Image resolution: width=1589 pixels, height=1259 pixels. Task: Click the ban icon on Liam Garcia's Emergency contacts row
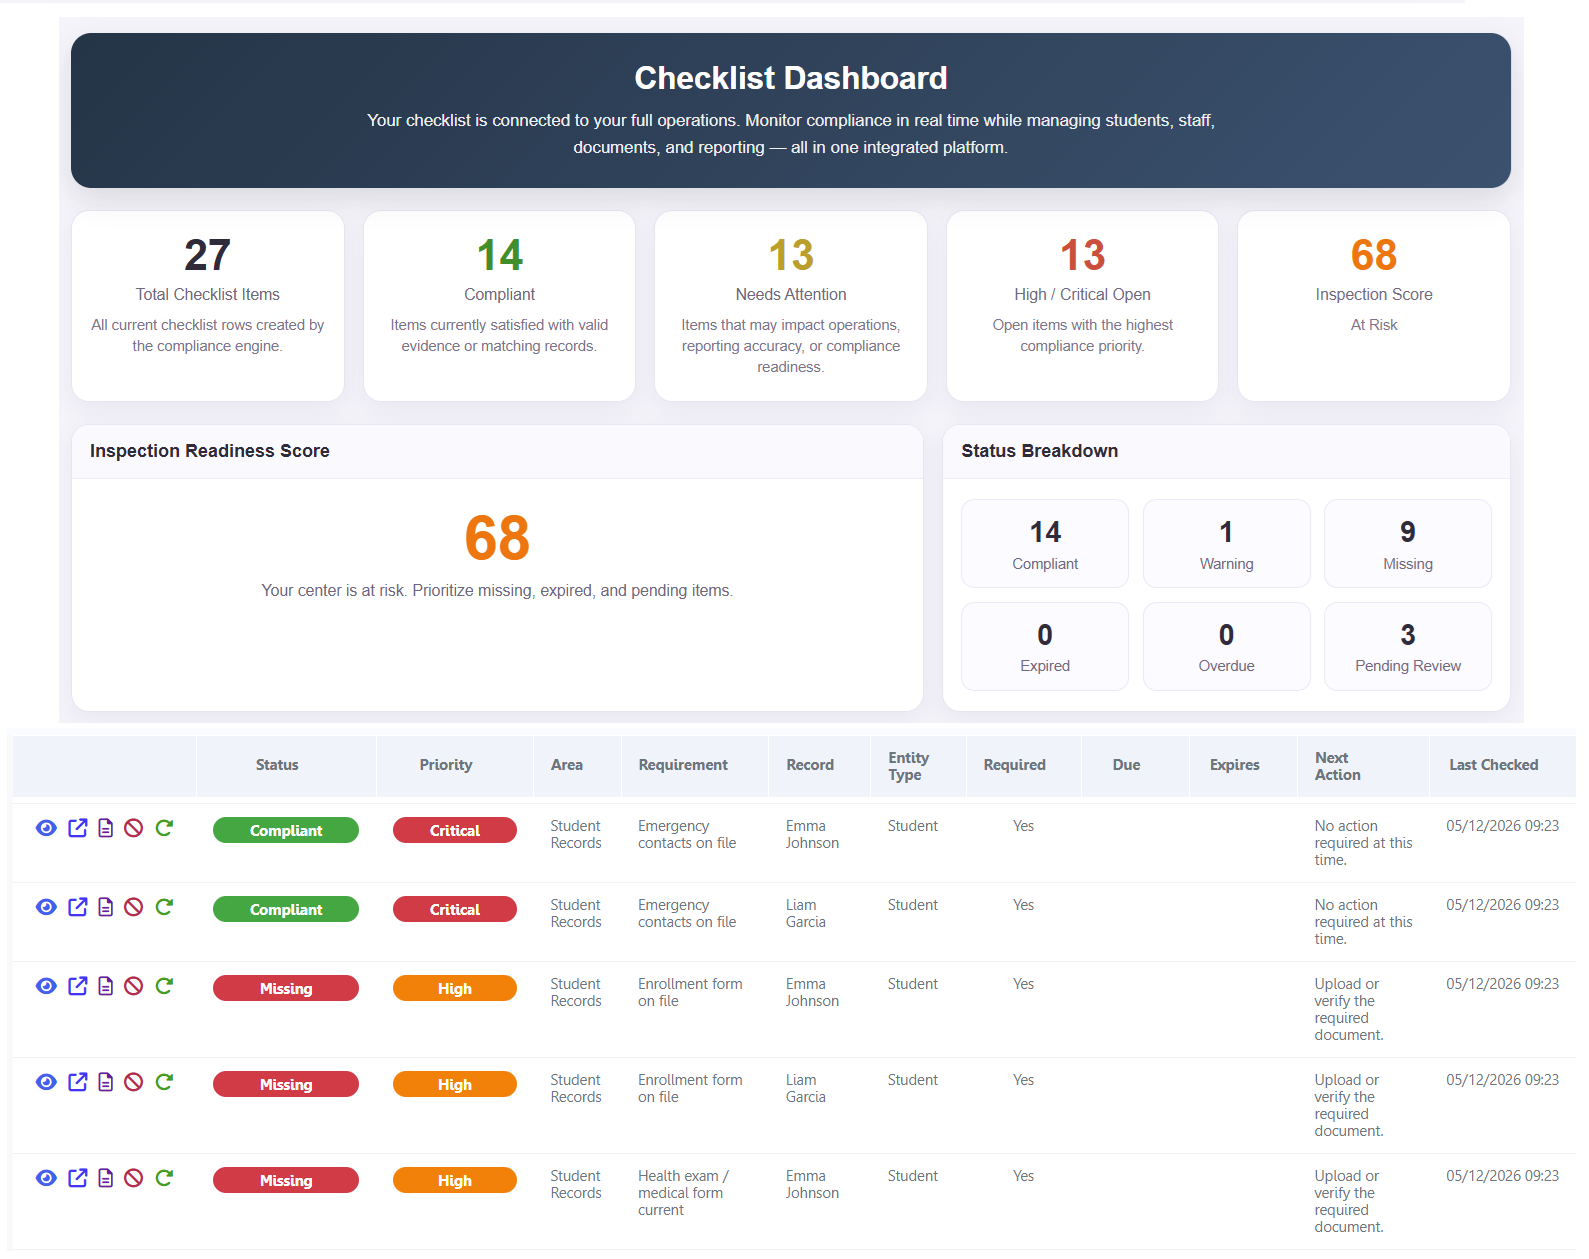pos(133,907)
